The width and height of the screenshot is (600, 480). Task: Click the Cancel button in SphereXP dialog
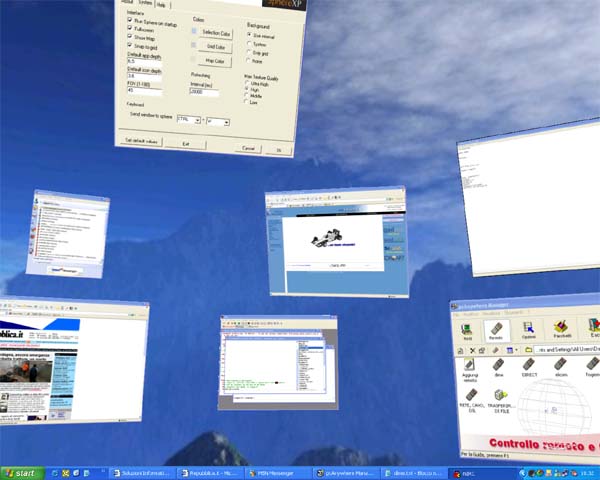248,148
